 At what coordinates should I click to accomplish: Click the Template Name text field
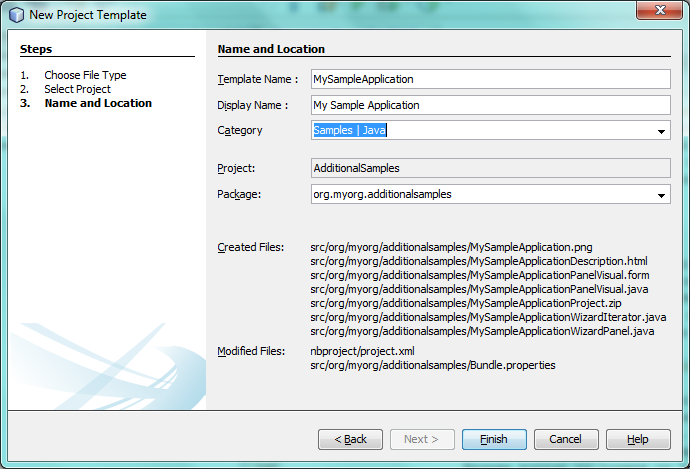(489, 79)
